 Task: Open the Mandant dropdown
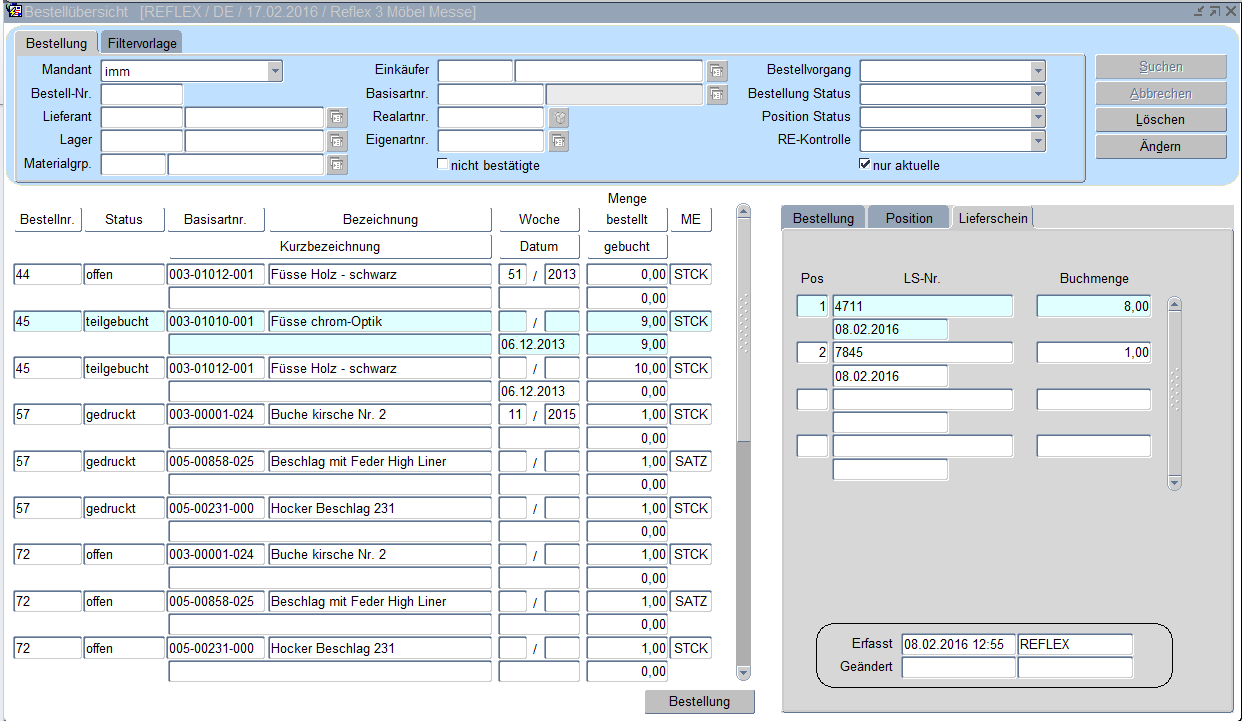pyautogui.click(x=274, y=71)
